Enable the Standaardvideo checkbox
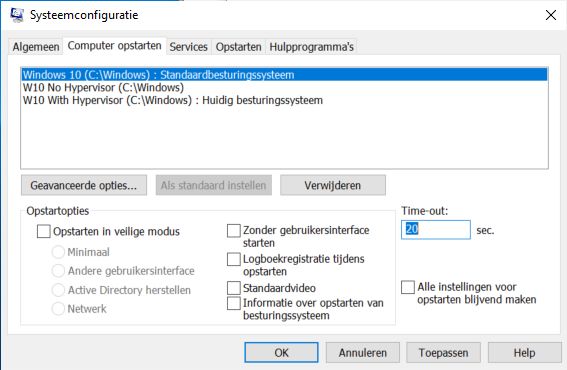This screenshot has width=567, height=370. (234, 288)
